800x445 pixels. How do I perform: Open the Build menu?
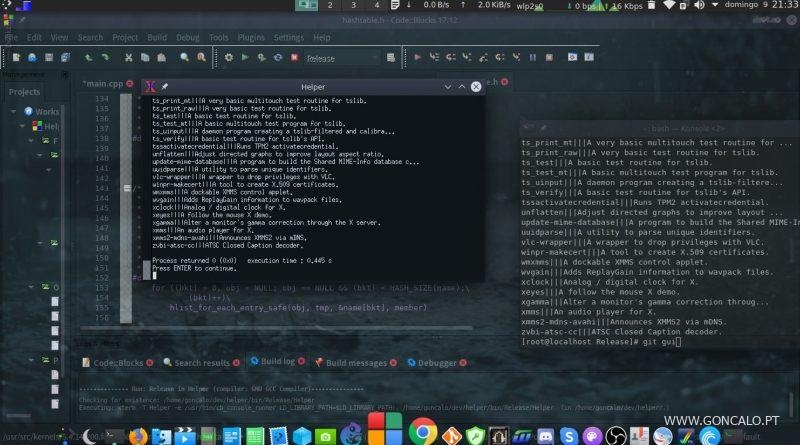coord(157,37)
